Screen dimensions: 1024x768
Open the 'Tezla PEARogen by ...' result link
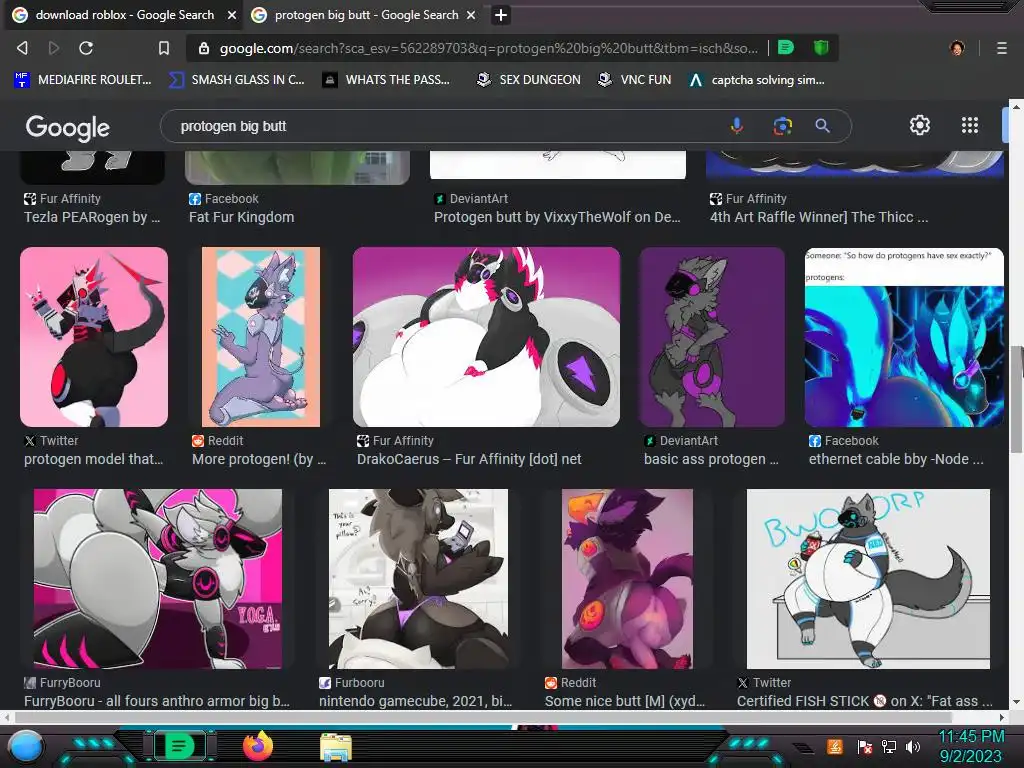pyautogui.click(x=92, y=217)
